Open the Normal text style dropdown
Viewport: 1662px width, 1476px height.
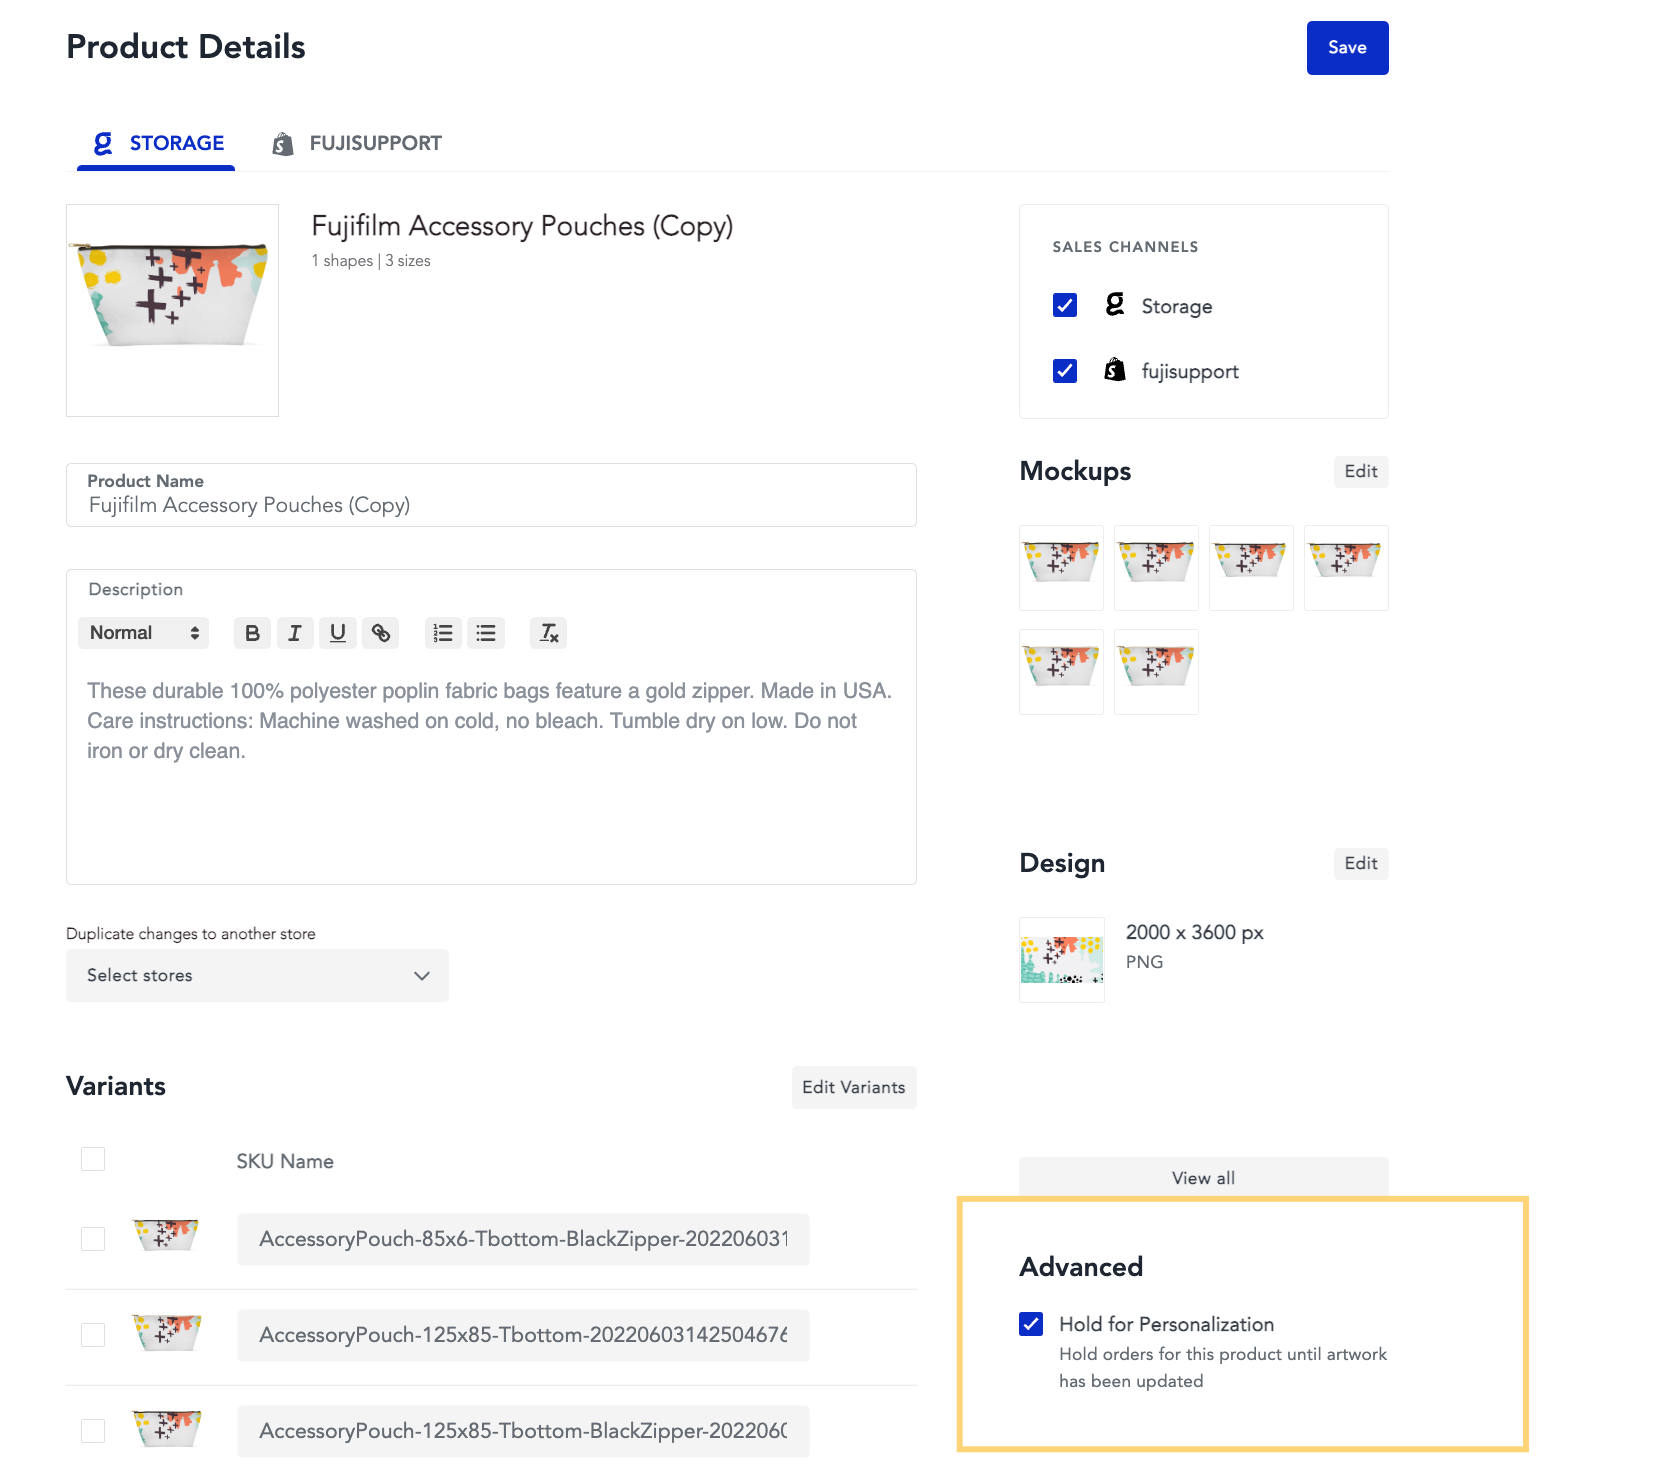pyautogui.click(x=144, y=633)
